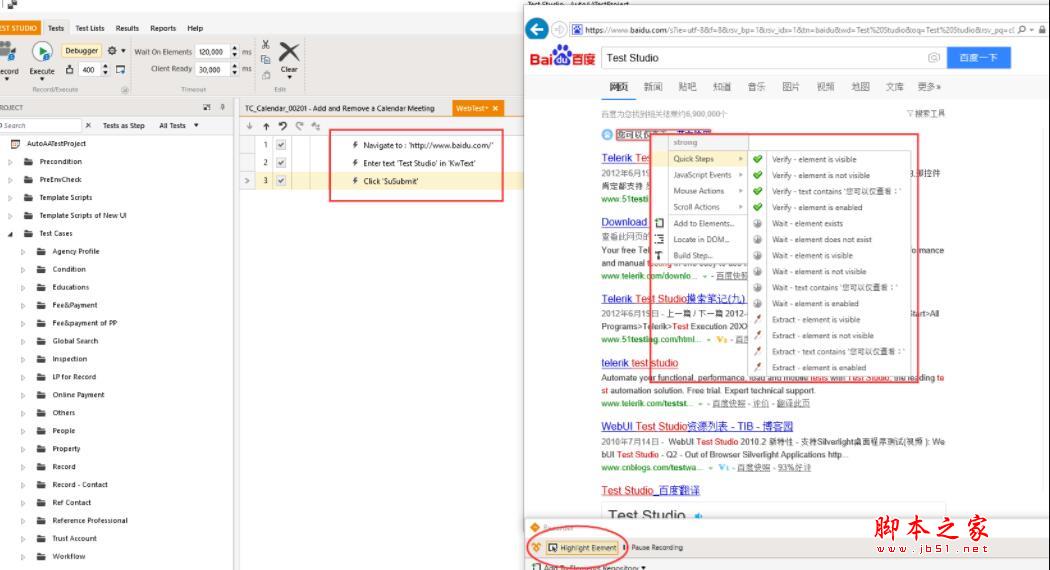
Task: Open the Help ribbon tab
Action: click(x=195, y=28)
